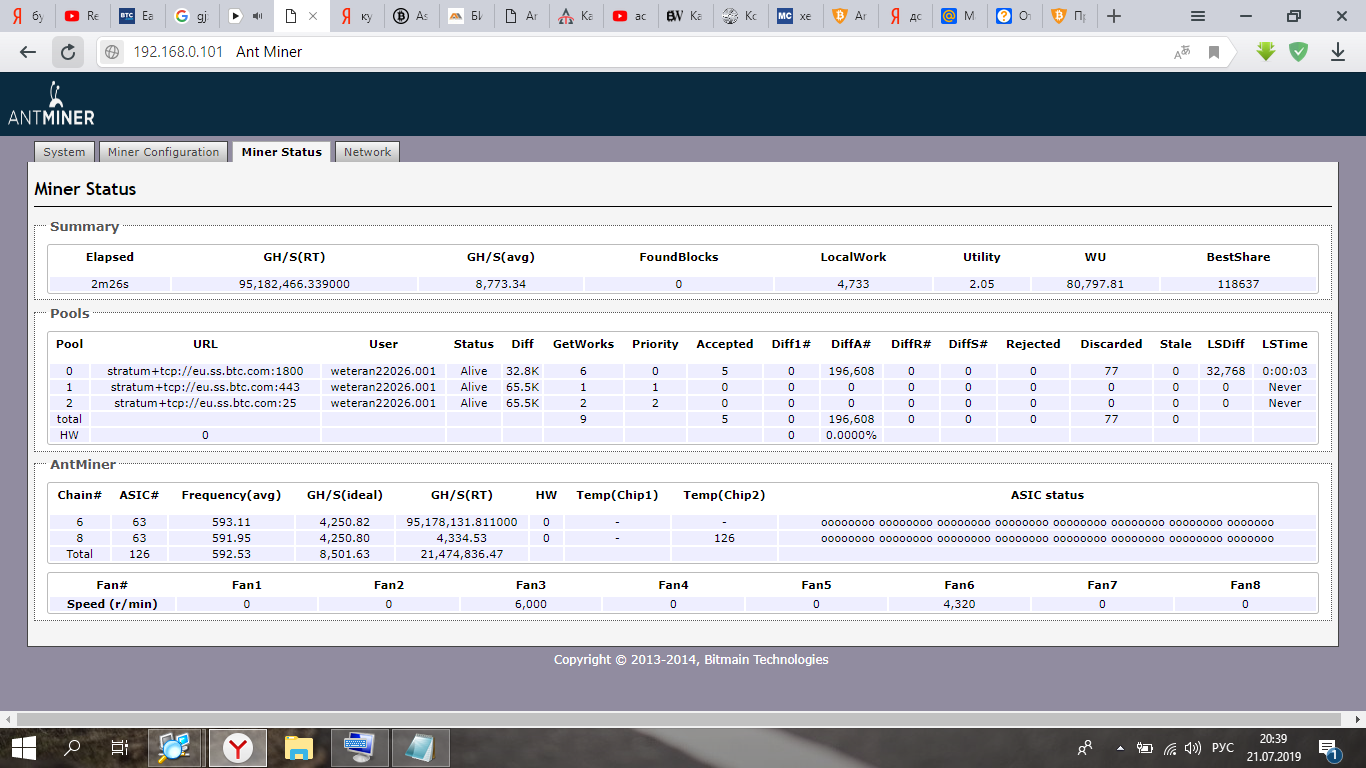Open the People icon in the tray

[1084, 748]
